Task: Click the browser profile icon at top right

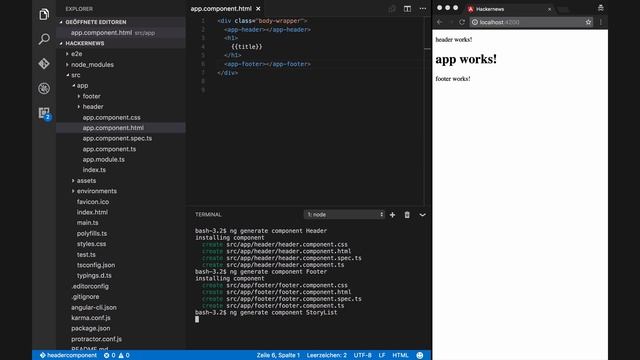Action: click(600, 8)
